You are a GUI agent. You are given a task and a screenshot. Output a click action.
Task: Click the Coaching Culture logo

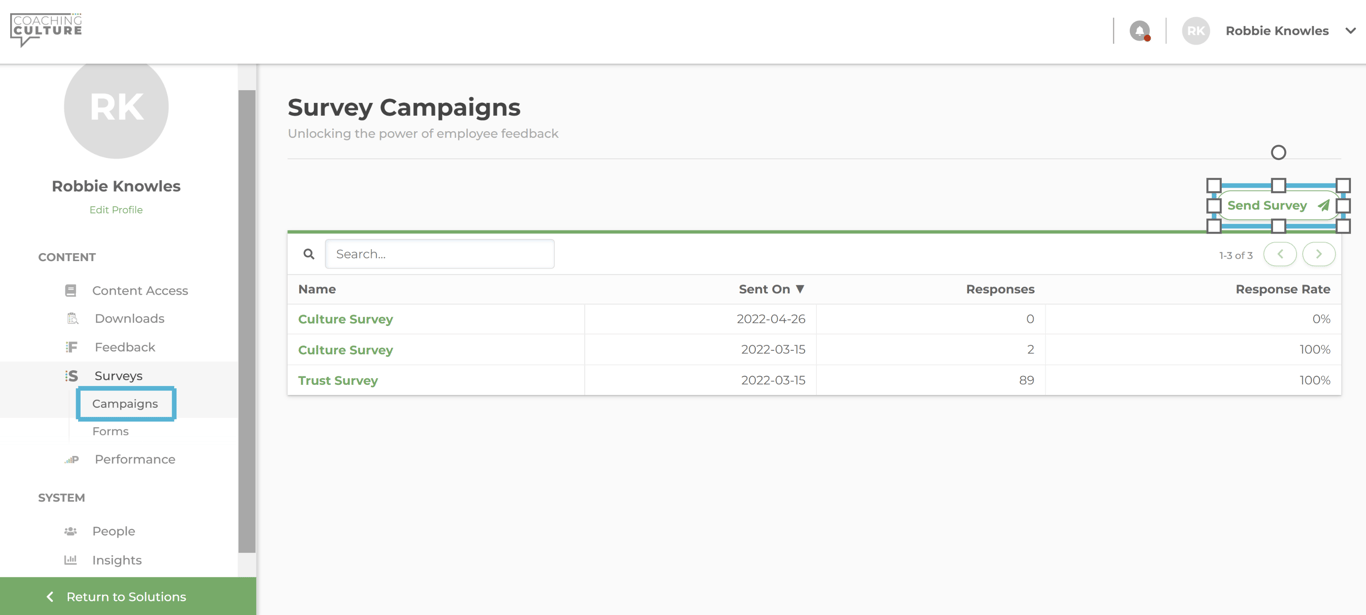coord(46,29)
